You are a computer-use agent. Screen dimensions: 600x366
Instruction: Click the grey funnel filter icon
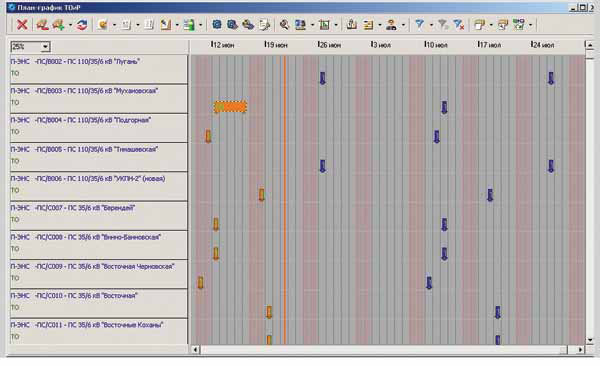443,25
